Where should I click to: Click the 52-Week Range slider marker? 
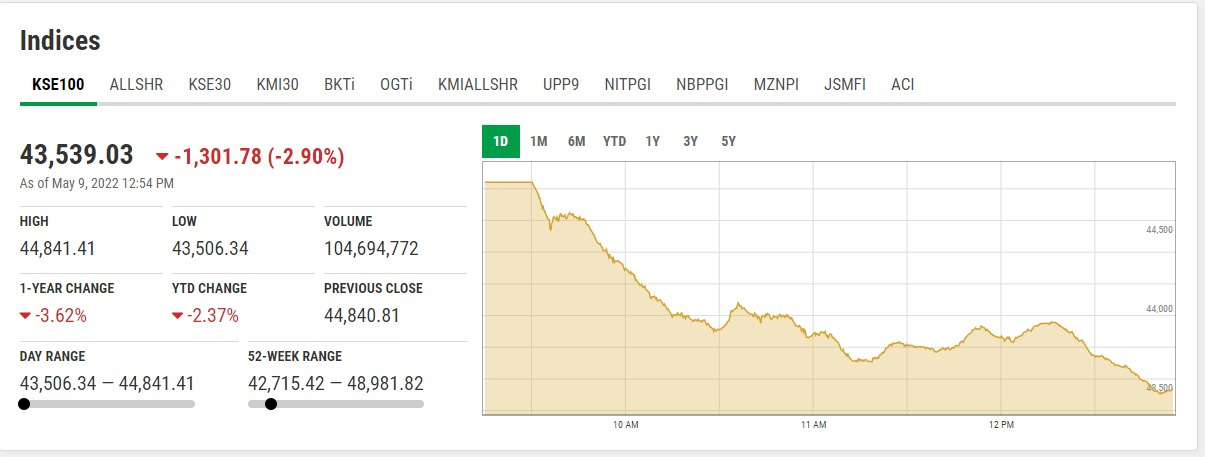point(270,404)
